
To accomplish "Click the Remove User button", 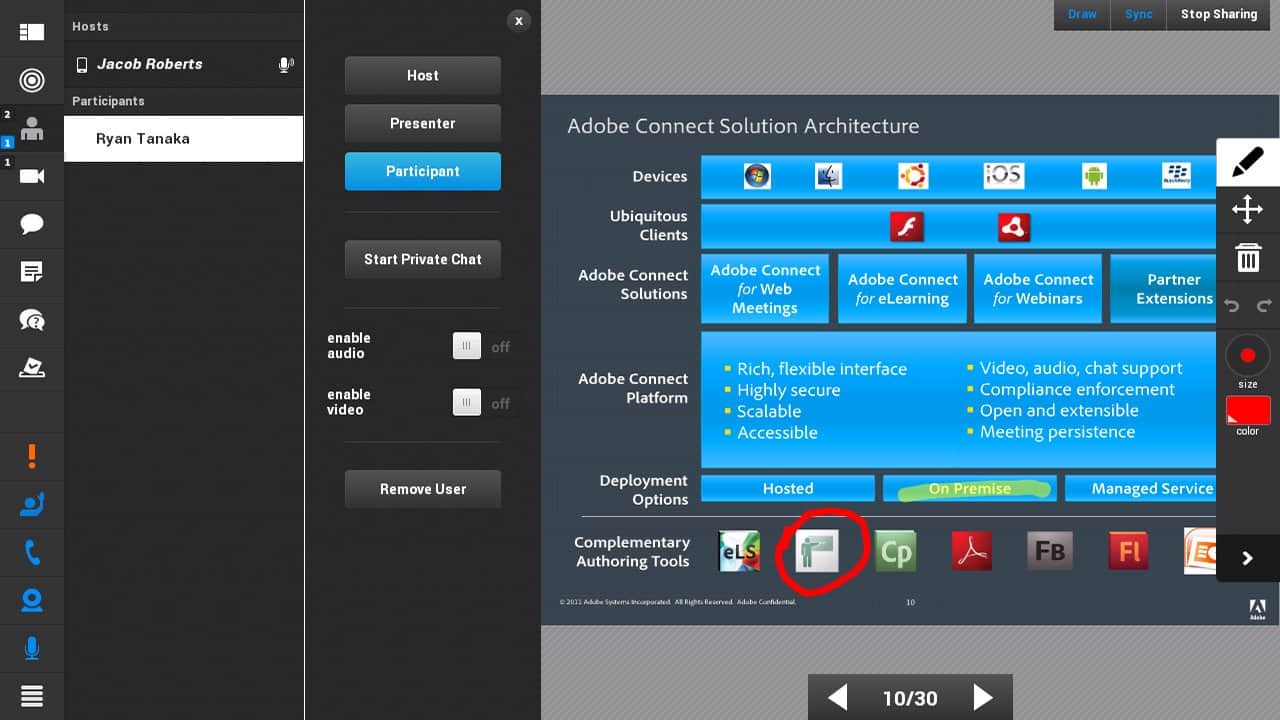I will 422,489.
